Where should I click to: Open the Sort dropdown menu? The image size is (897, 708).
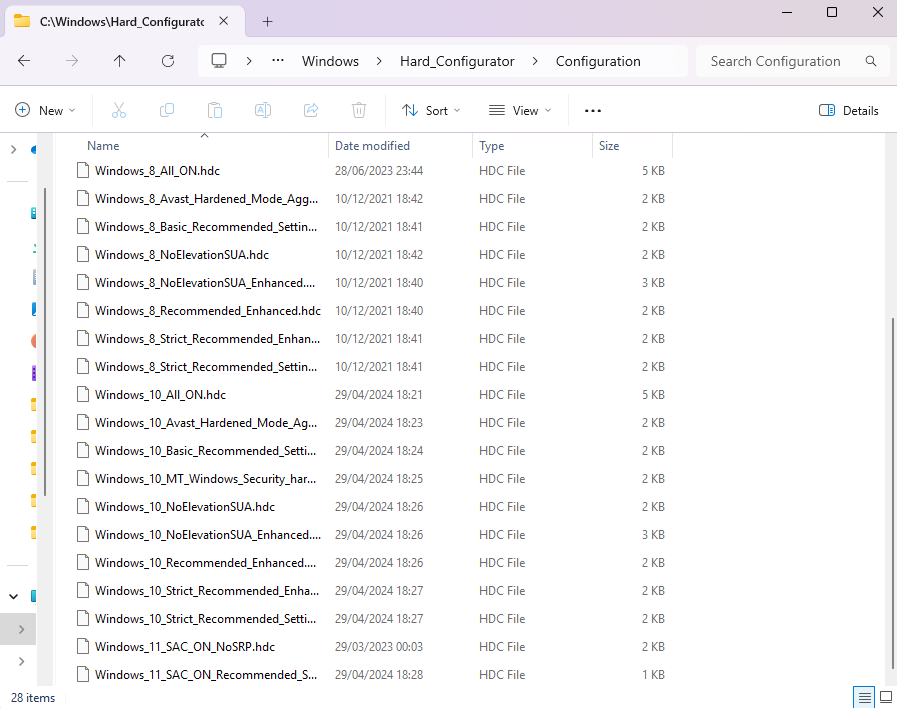[x=431, y=110]
